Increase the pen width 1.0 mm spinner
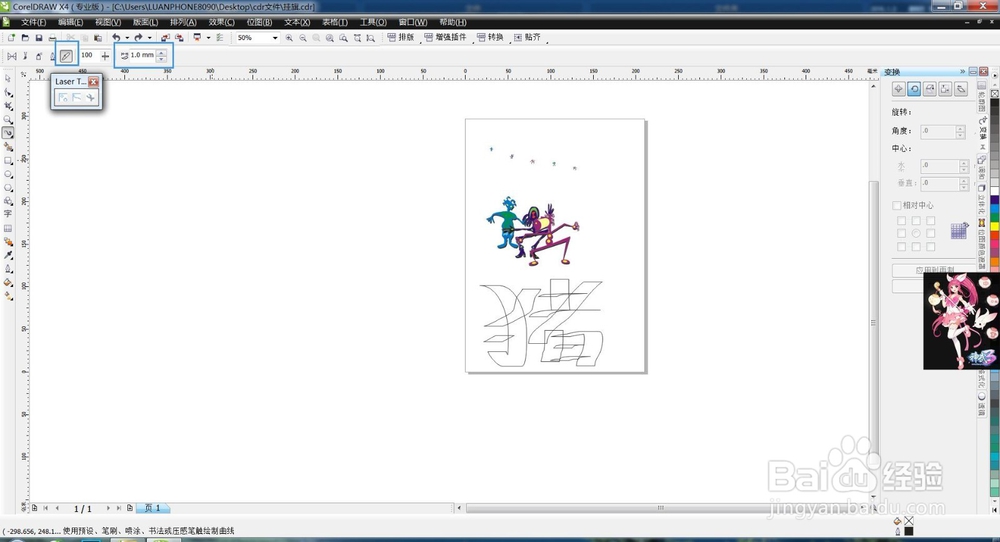This screenshot has height=542, width=1000. tap(161, 52)
